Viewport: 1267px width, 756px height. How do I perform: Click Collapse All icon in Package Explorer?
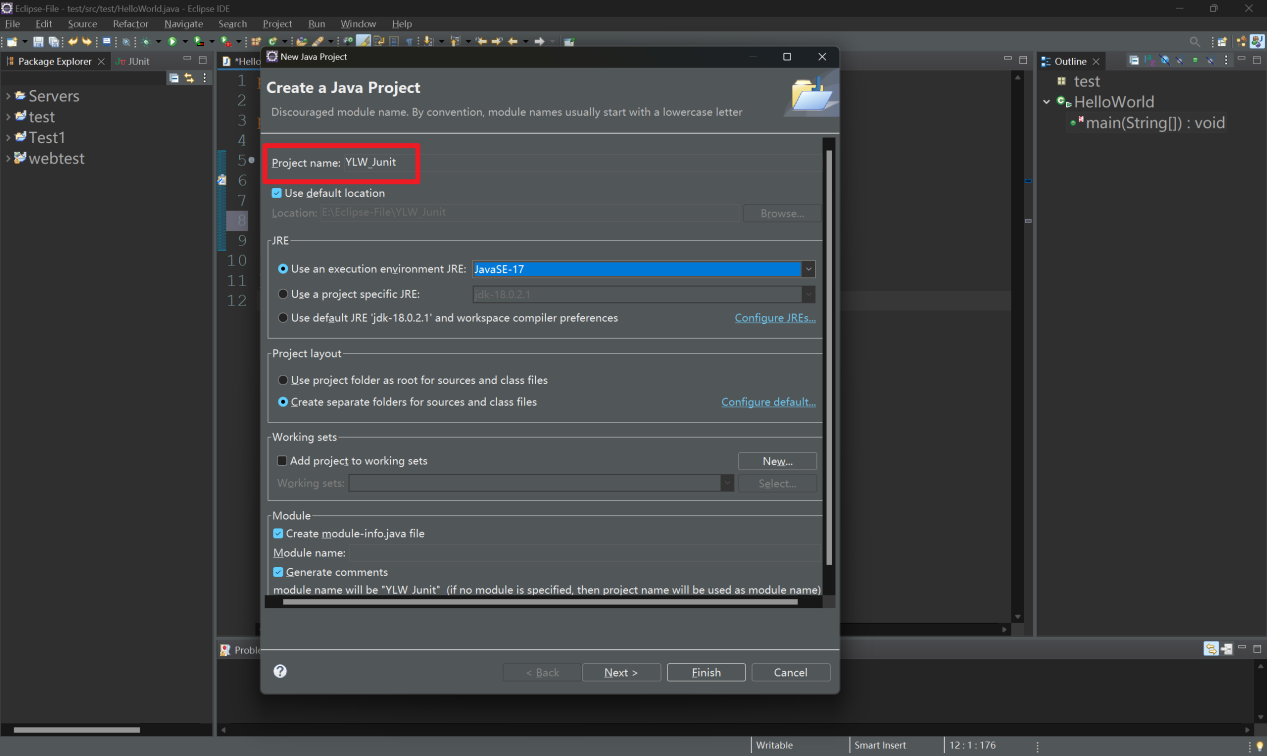coord(174,77)
